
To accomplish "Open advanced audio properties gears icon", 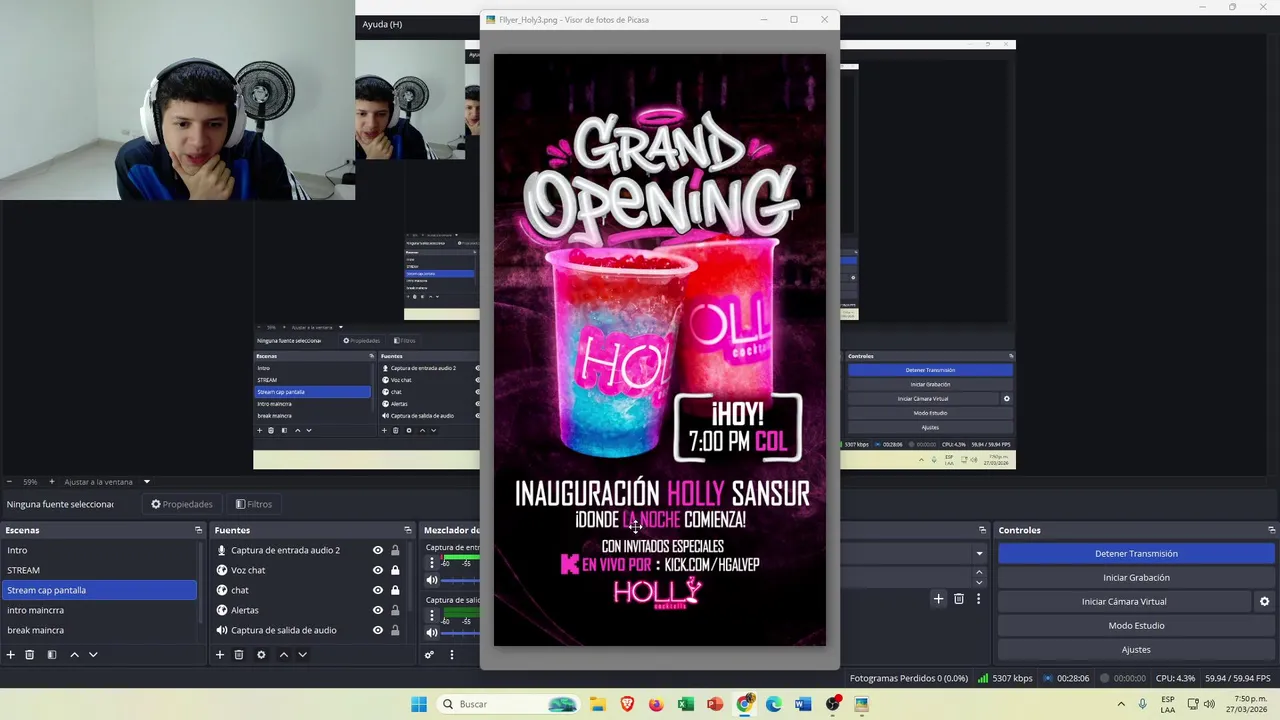I will click(429, 655).
